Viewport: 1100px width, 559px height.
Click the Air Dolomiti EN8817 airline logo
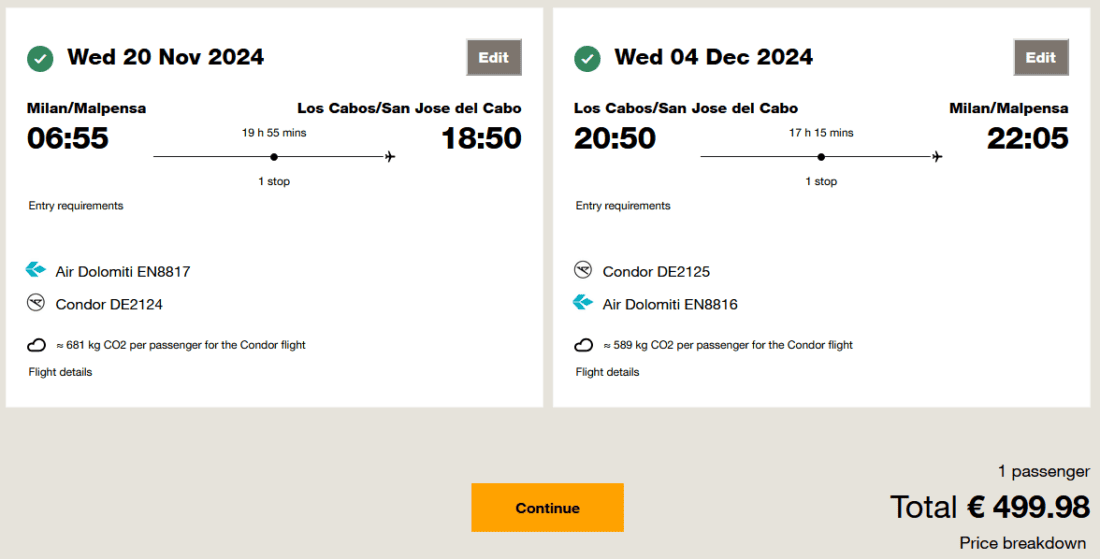click(x=36, y=270)
